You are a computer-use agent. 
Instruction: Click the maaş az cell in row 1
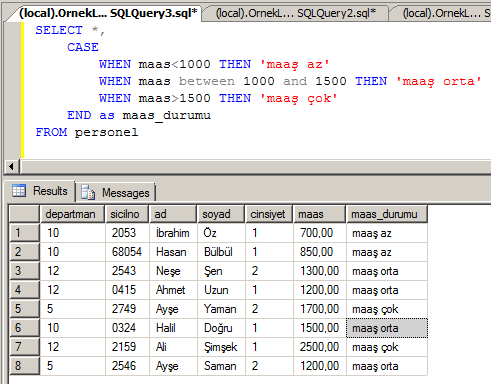387,233
